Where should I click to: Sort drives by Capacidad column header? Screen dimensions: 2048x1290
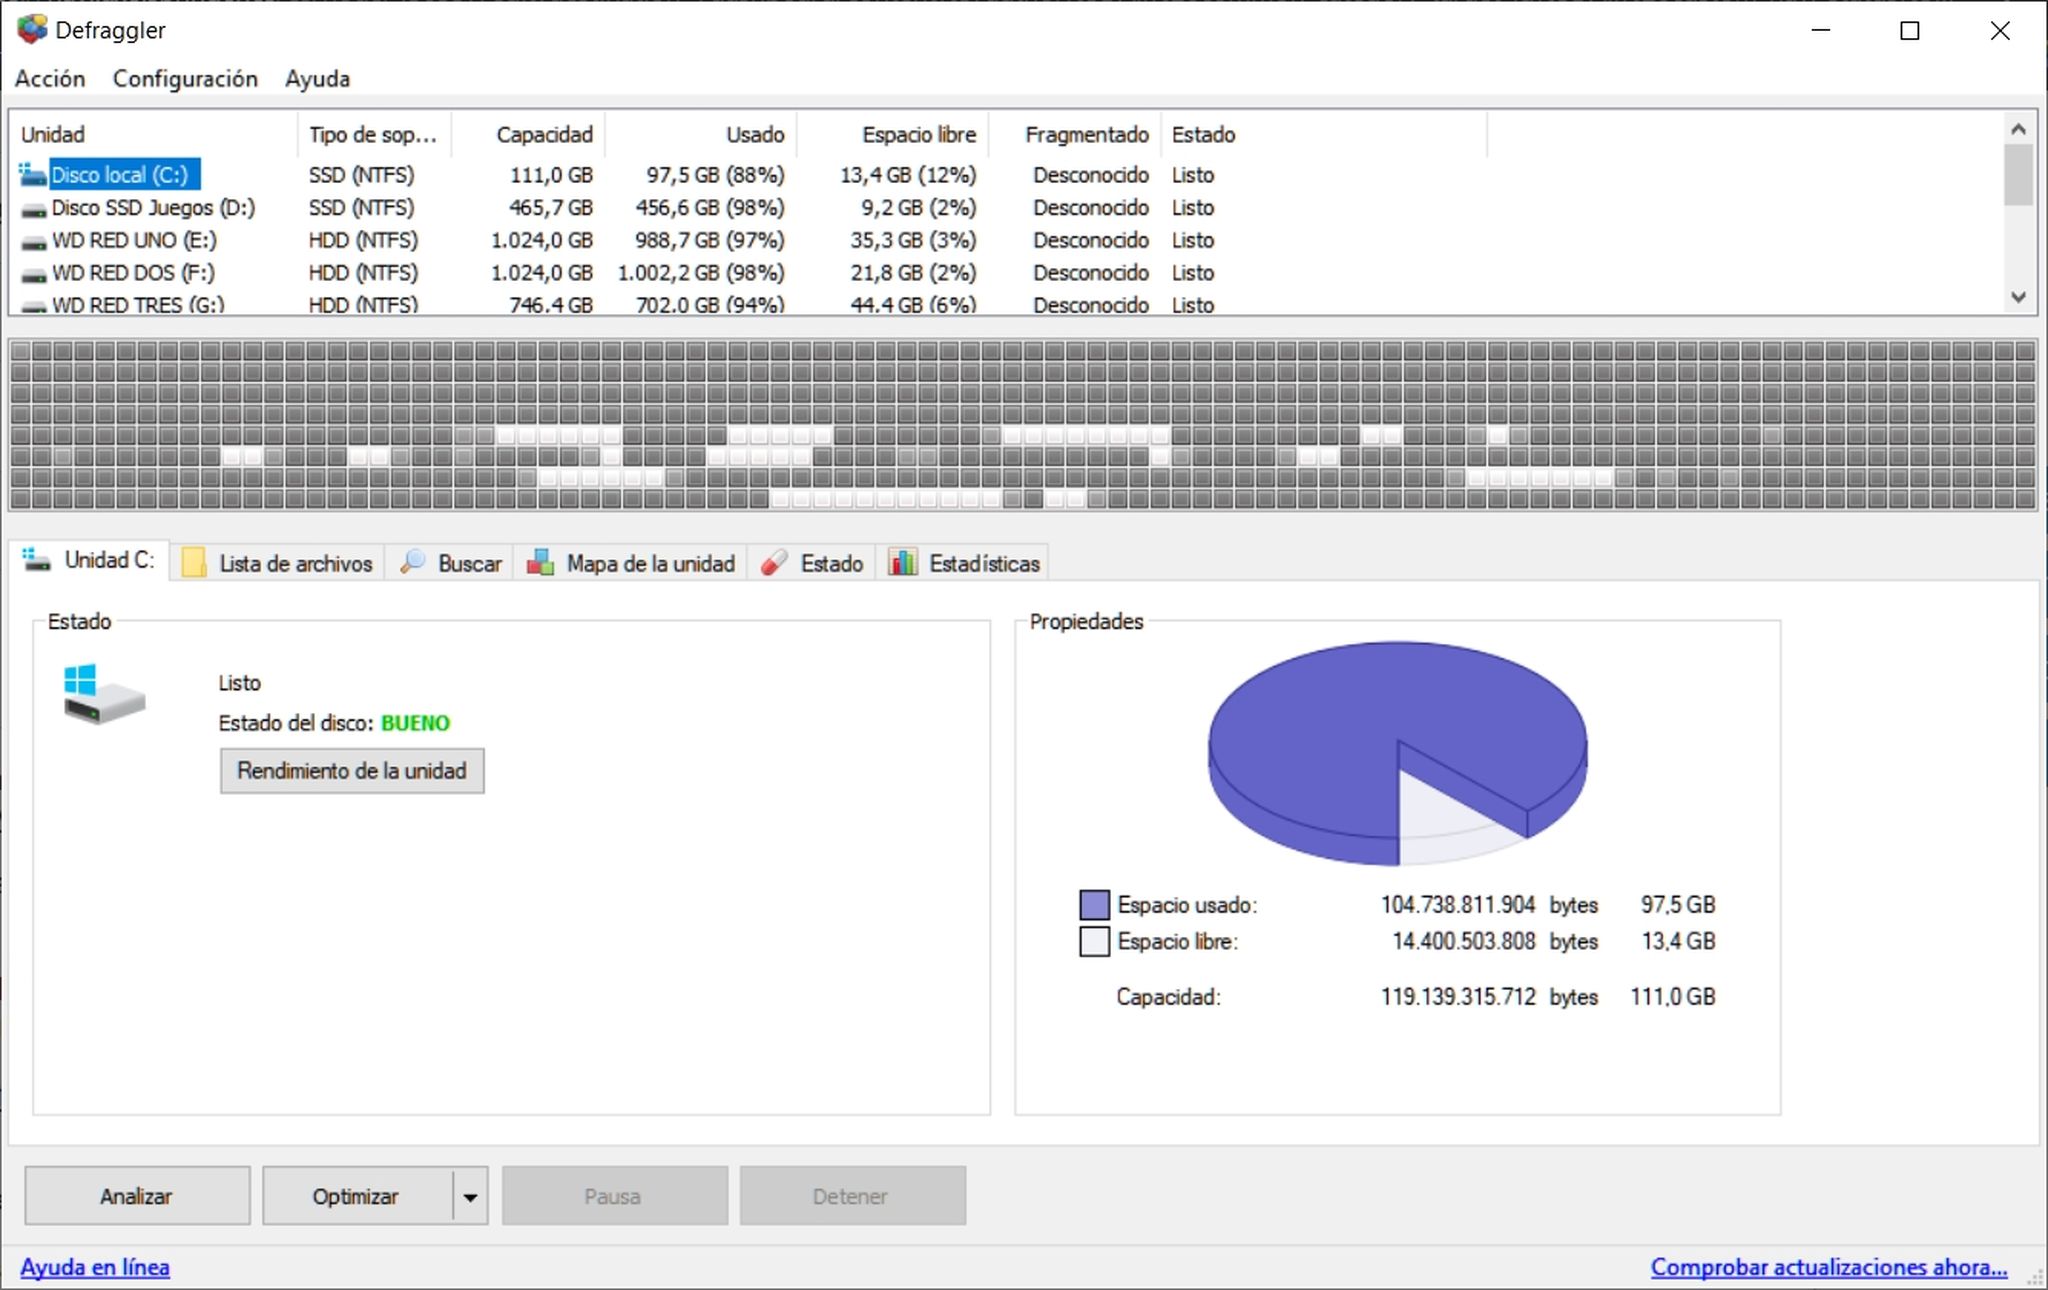coord(544,135)
